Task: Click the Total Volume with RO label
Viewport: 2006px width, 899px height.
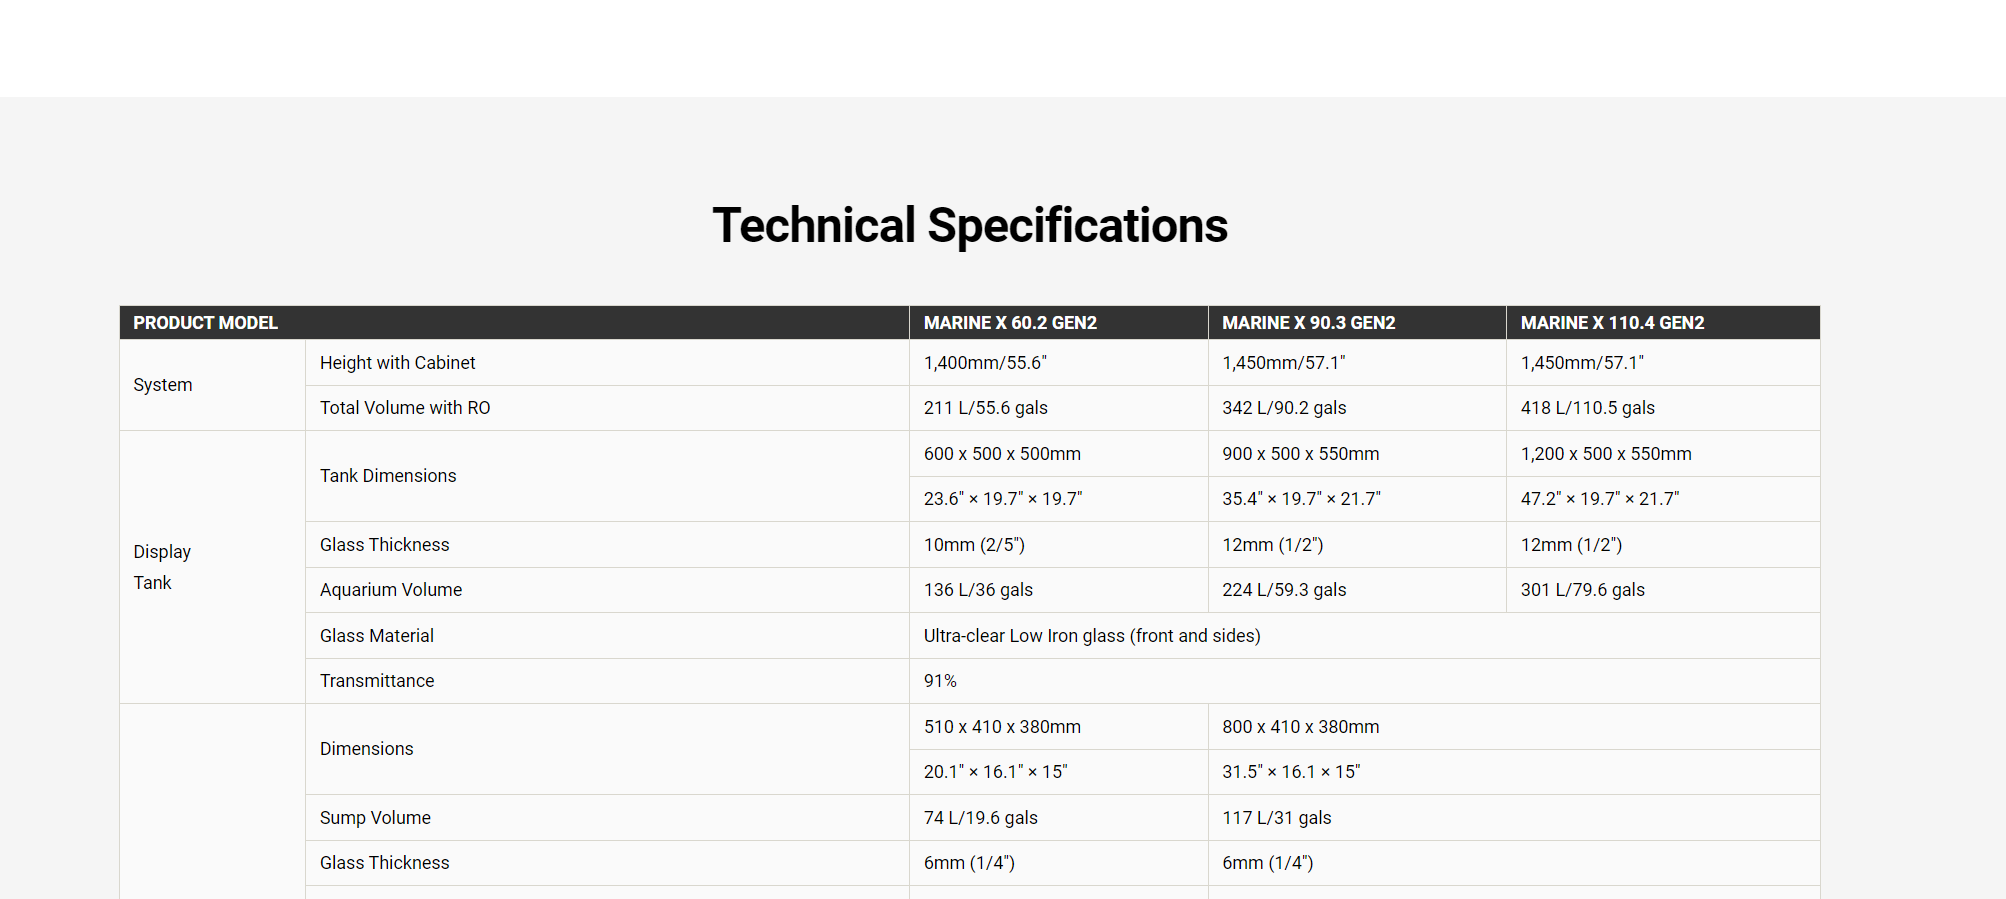Action: pos(405,408)
